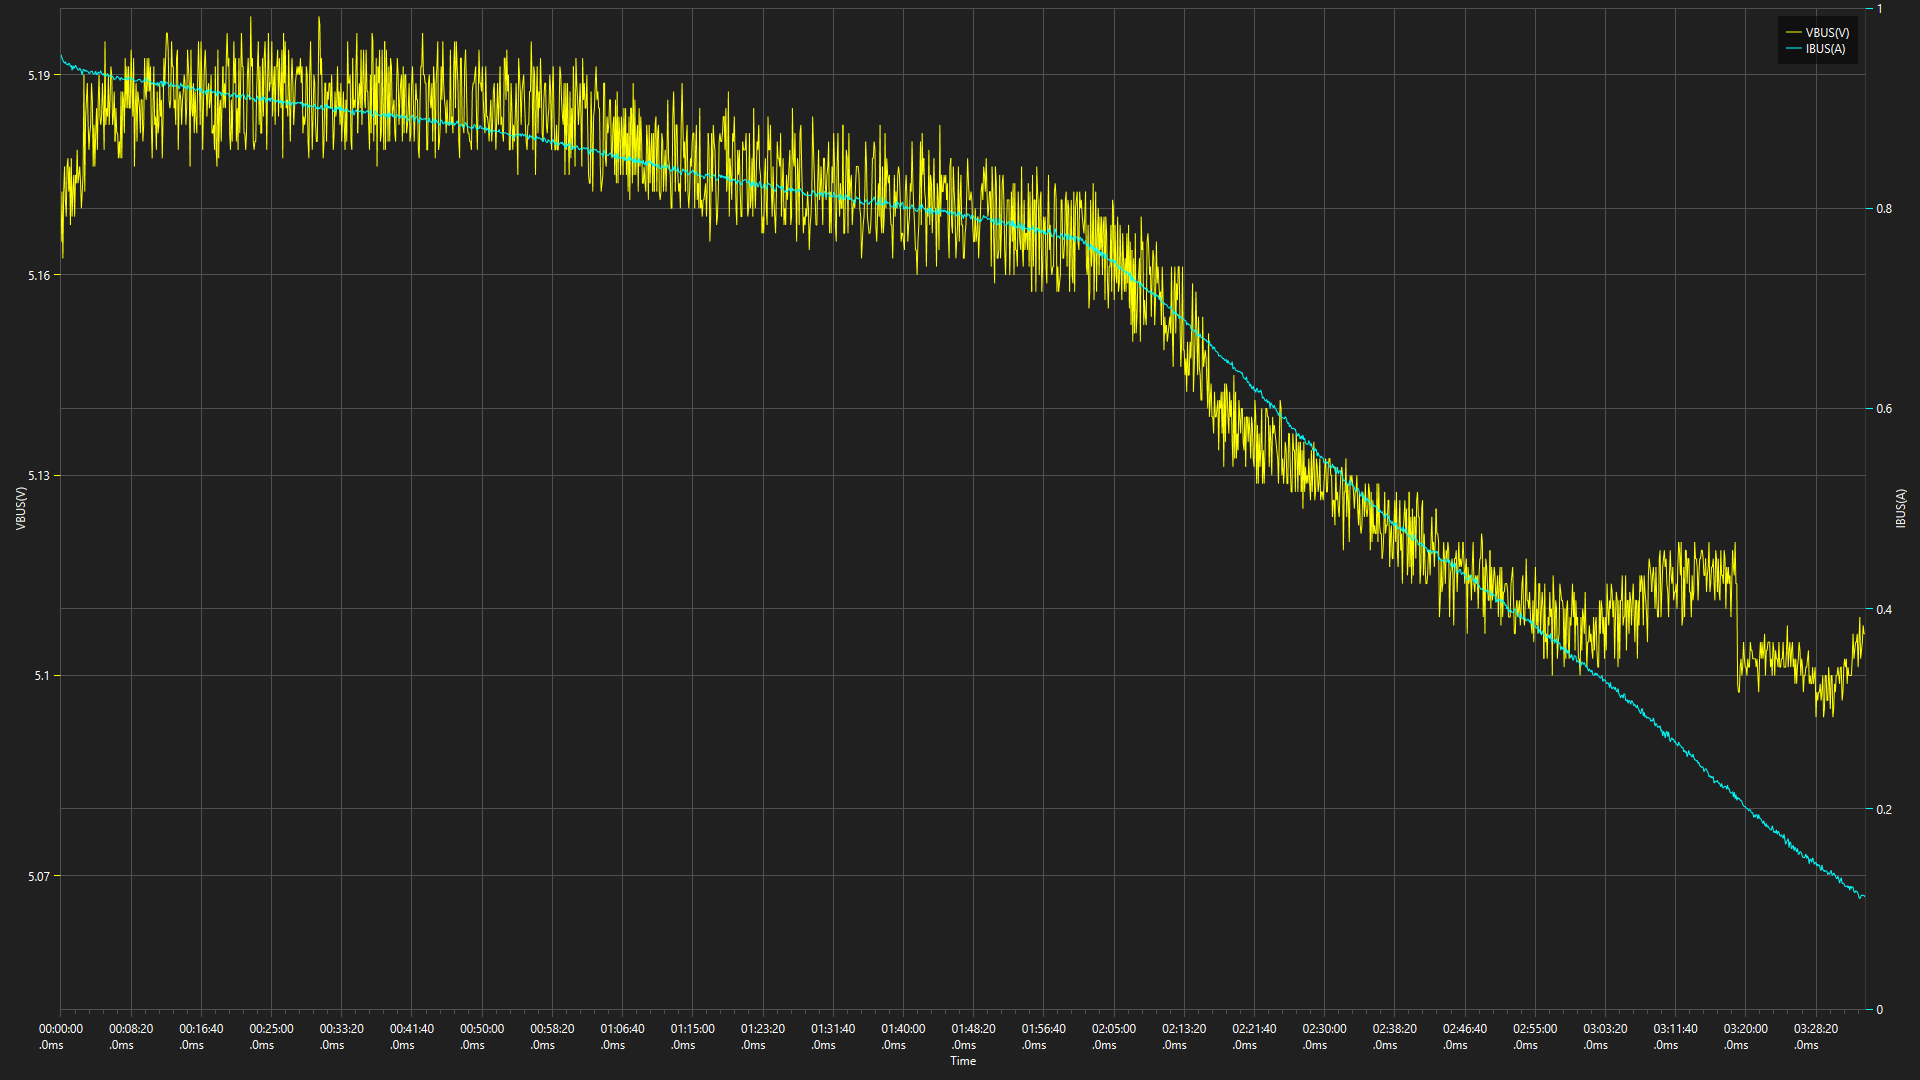Click the IBUS(A) legend entry
This screenshot has height=1080, width=1920.
(1815, 49)
